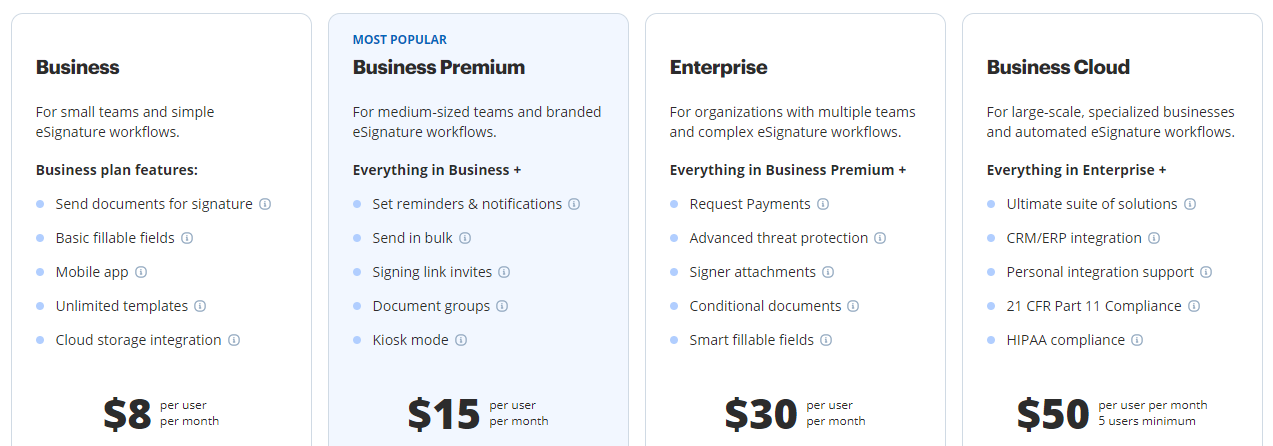Select the Enterprise plan title
The width and height of the screenshot is (1273, 446).
pyautogui.click(x=719, y=68)
